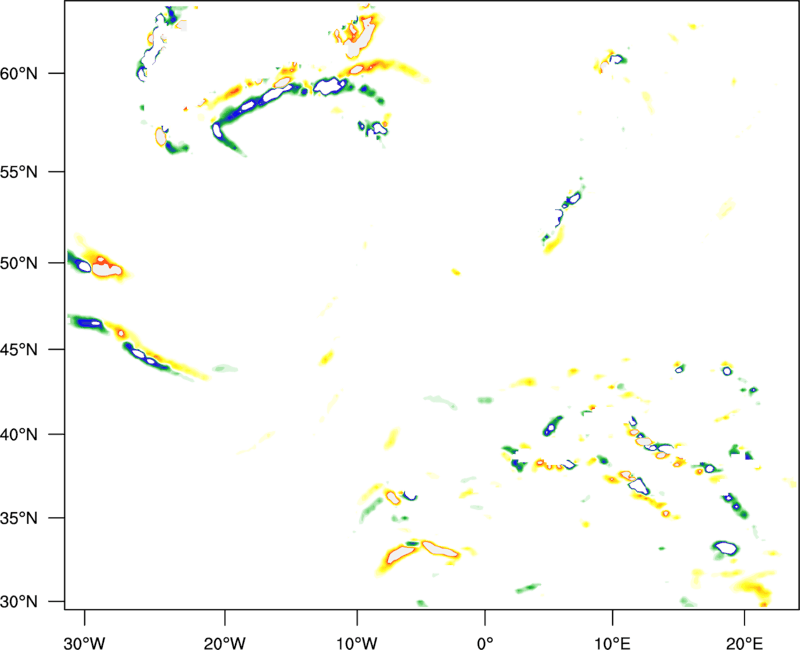Screen dimensions: 800x650
Task: Click the 60°N latitude label
Action: pyautogui.click(x=19, y=73)
